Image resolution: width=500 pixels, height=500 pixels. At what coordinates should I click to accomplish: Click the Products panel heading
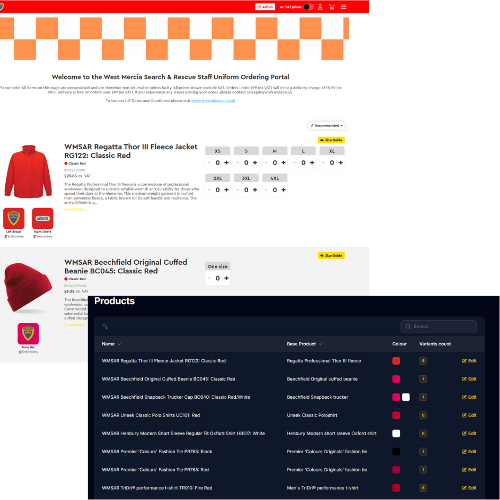coord(114,301)
